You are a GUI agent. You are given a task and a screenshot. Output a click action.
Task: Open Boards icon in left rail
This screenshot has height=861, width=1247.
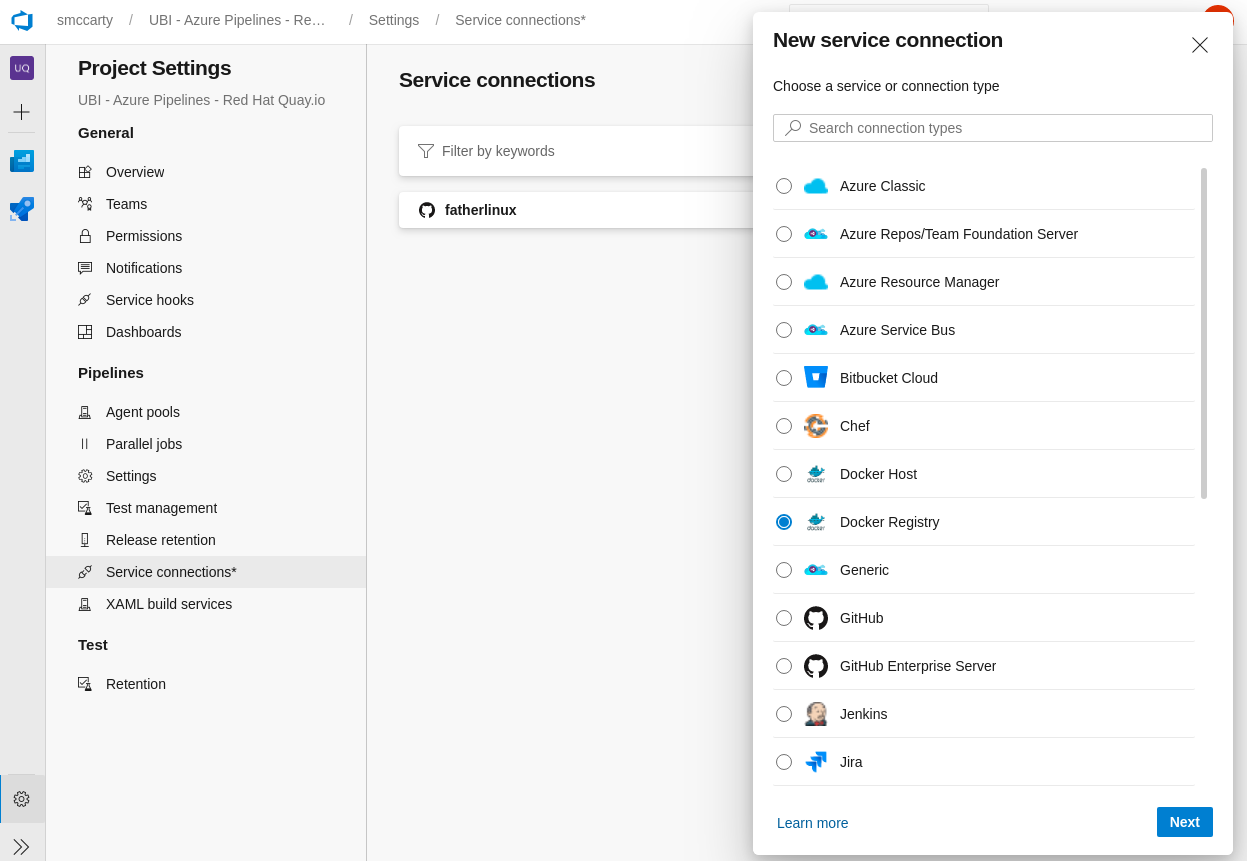click(22, 161)
